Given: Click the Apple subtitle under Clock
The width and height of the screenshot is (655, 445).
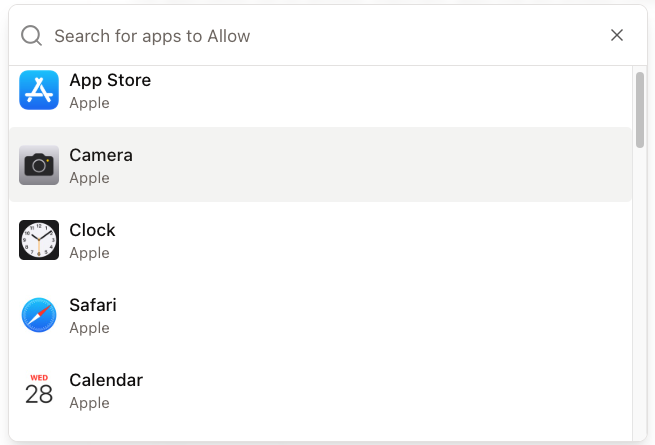Looking at the screenshot, I should tap(89, 253).
